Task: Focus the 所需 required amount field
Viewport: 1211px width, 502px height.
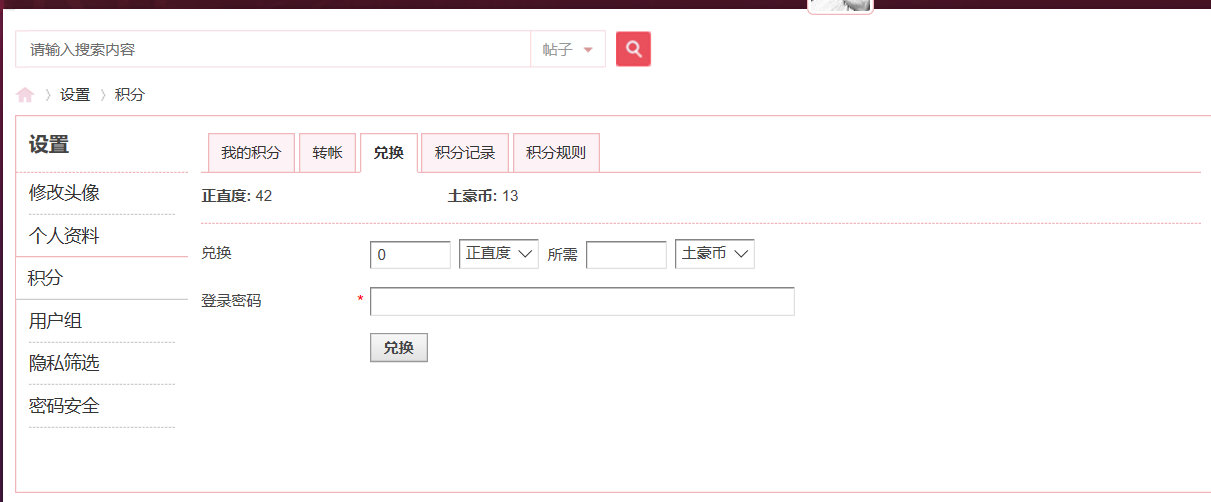Action: tap(626, 255)
